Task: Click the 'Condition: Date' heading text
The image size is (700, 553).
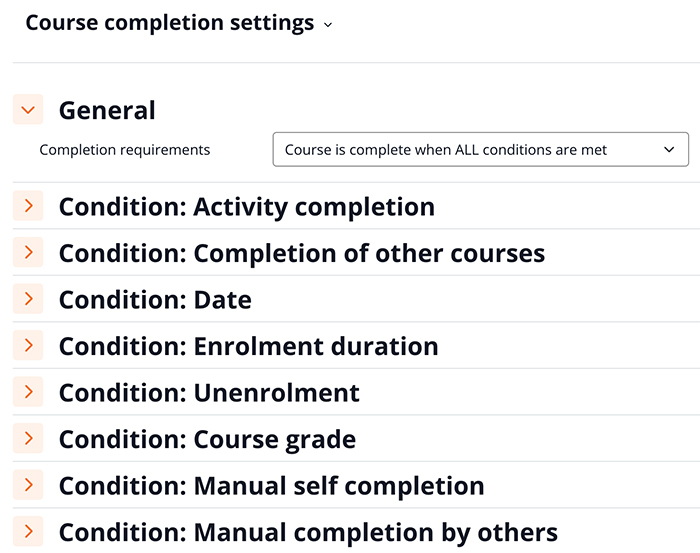Action: point(155,300)
